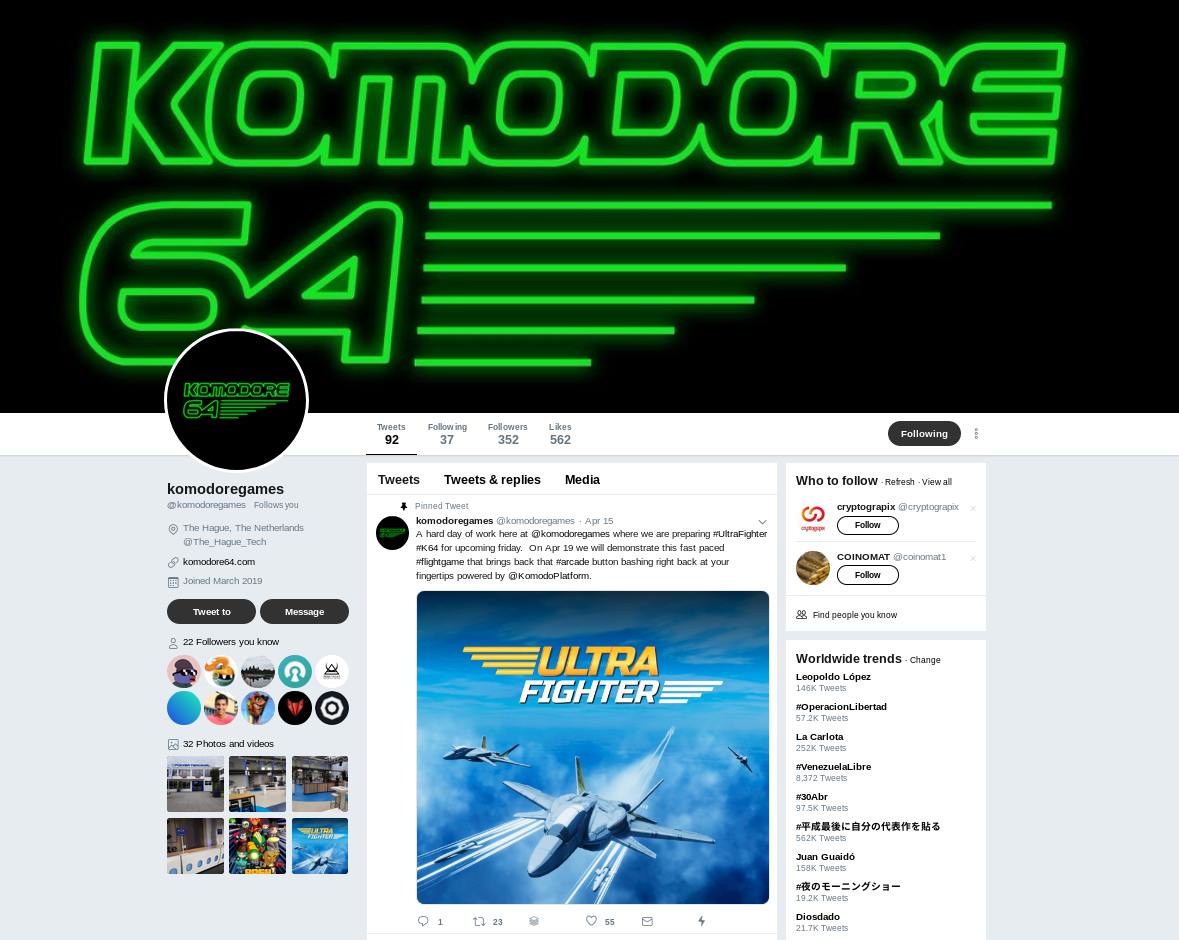Click the reply icon on pinned tweet

(x=423, y=921)
